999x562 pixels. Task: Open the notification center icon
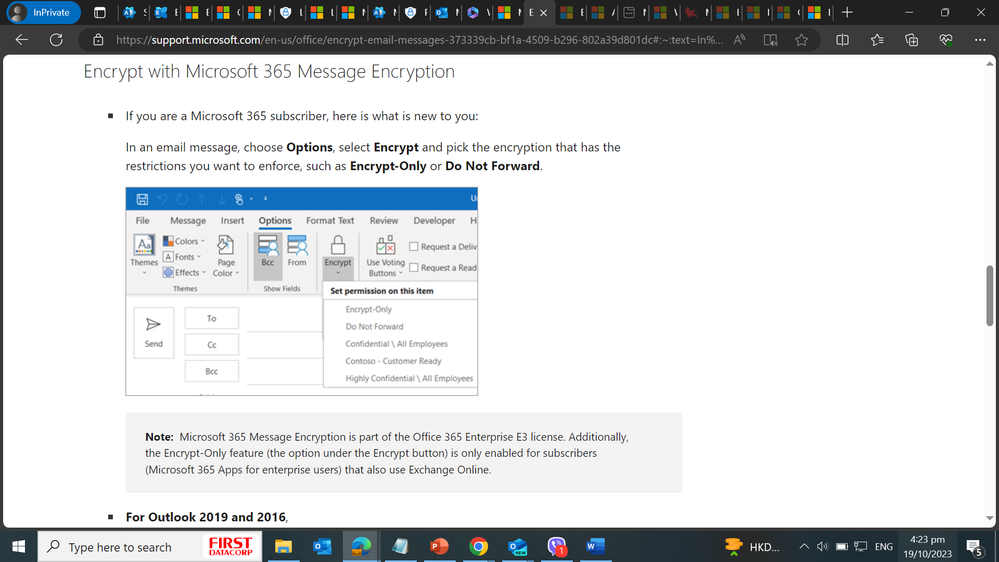click(975, 547)
